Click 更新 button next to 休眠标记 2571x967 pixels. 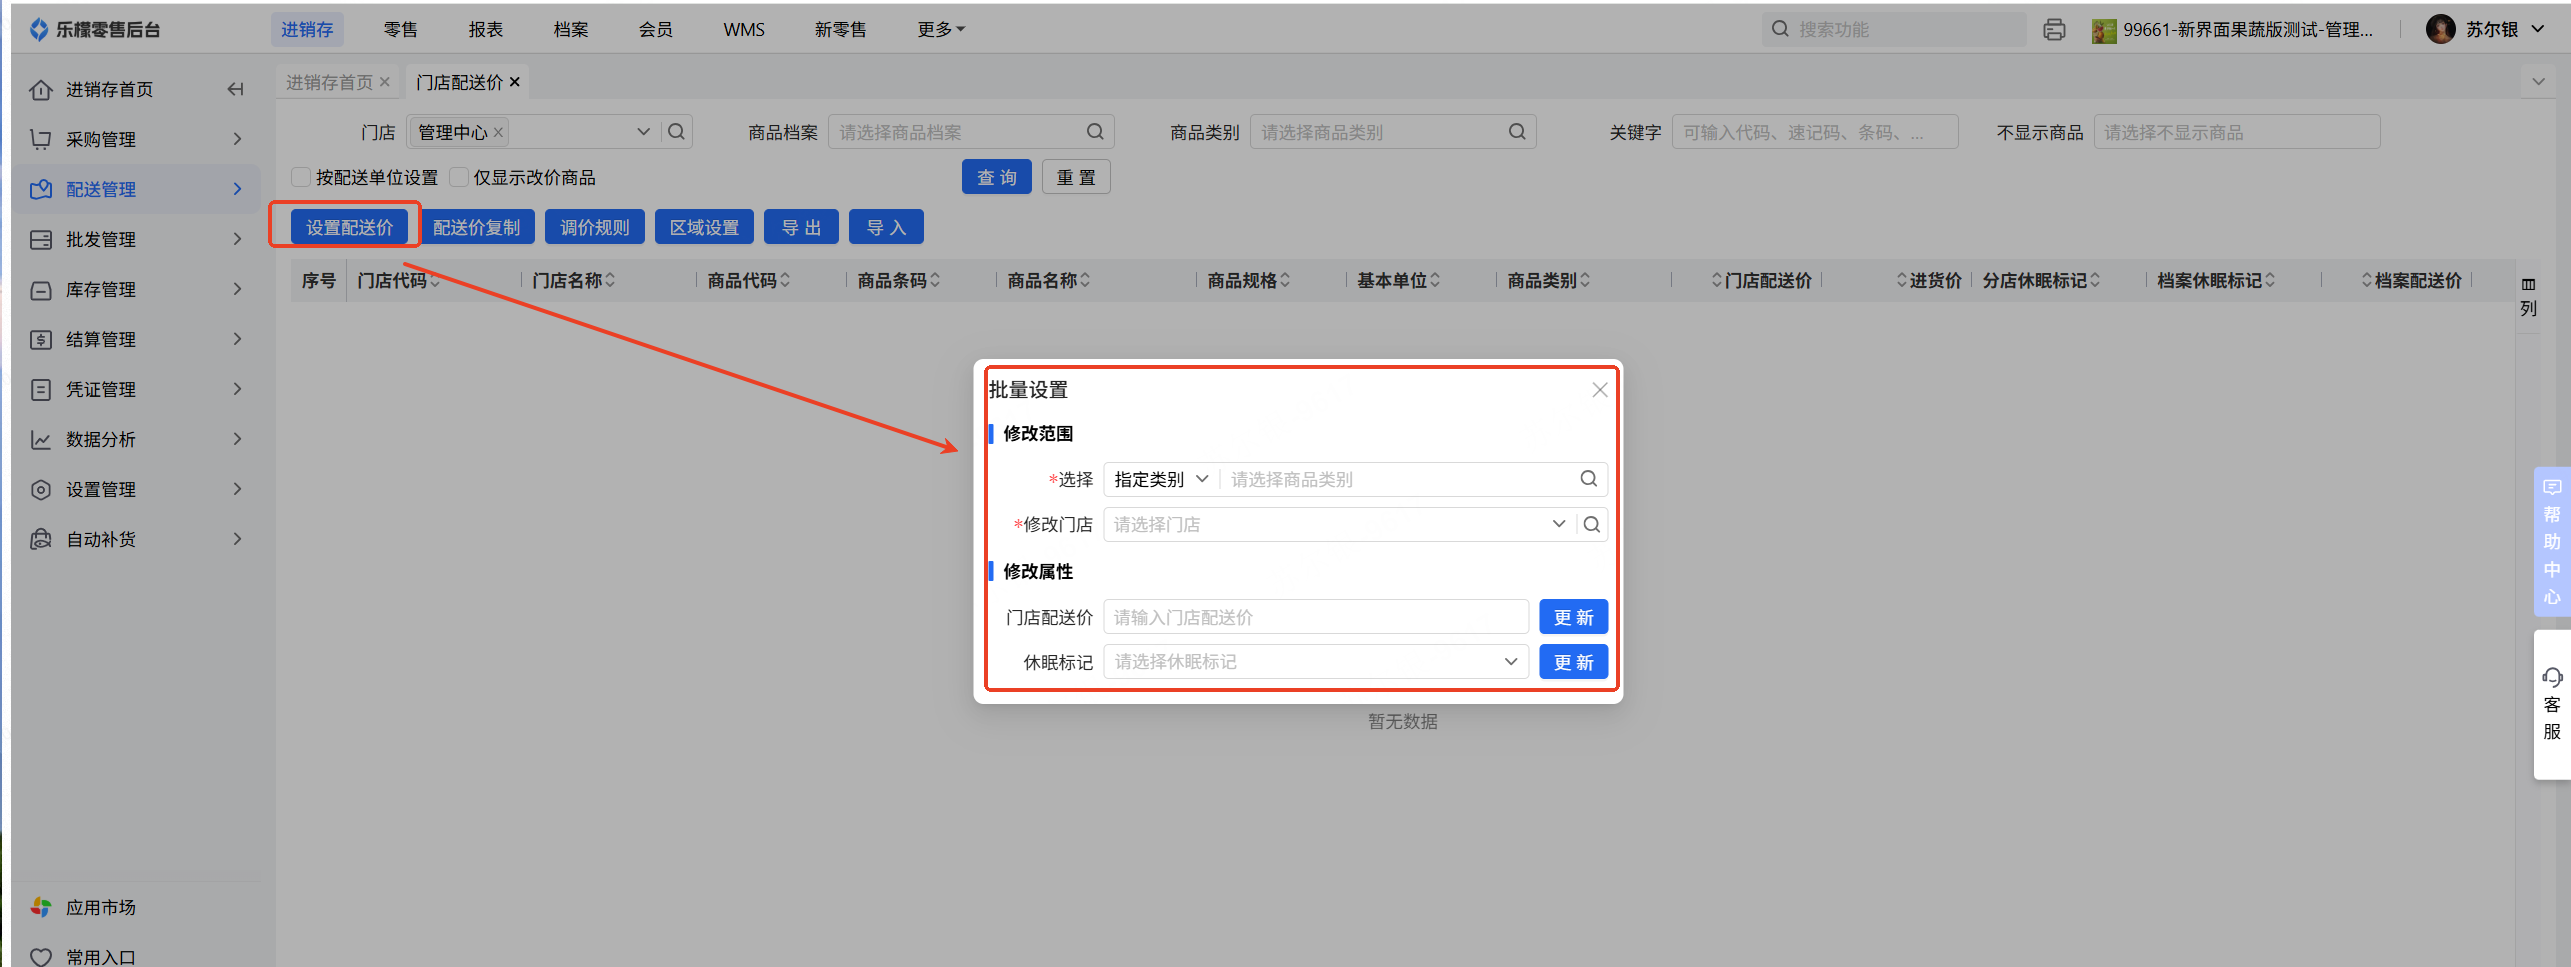[x=1573, y=662]
